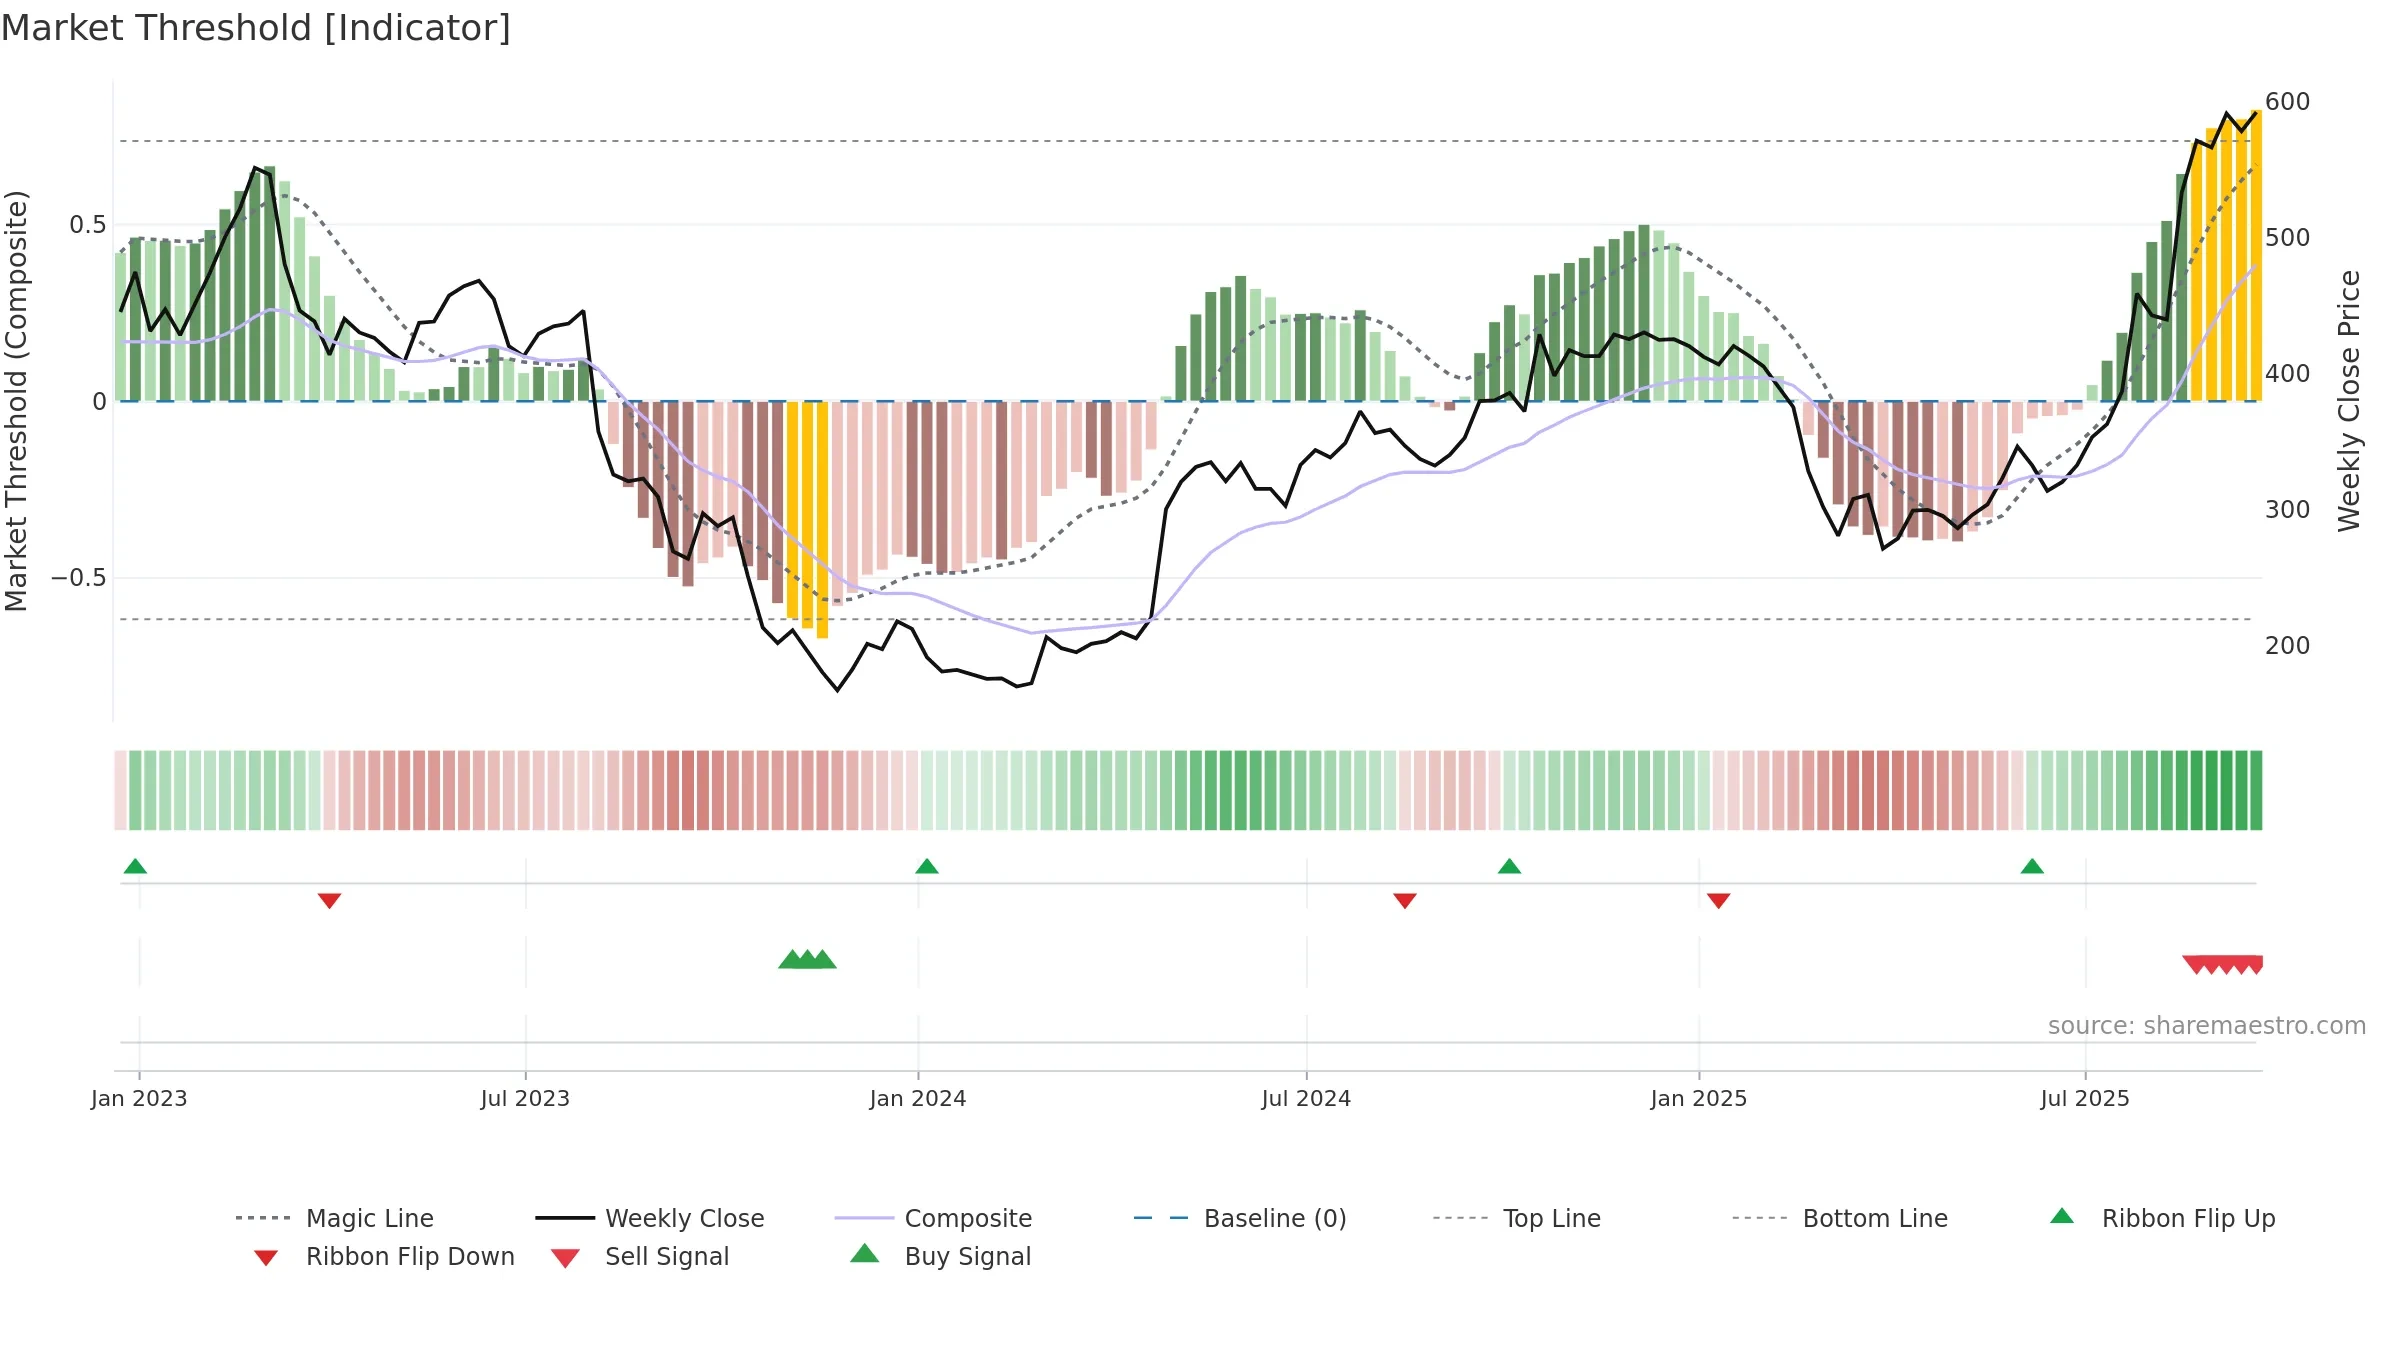Toggle the Ribbon Flip Down legend entry
The image size is (2400, 1350).
click(383, 1256)
